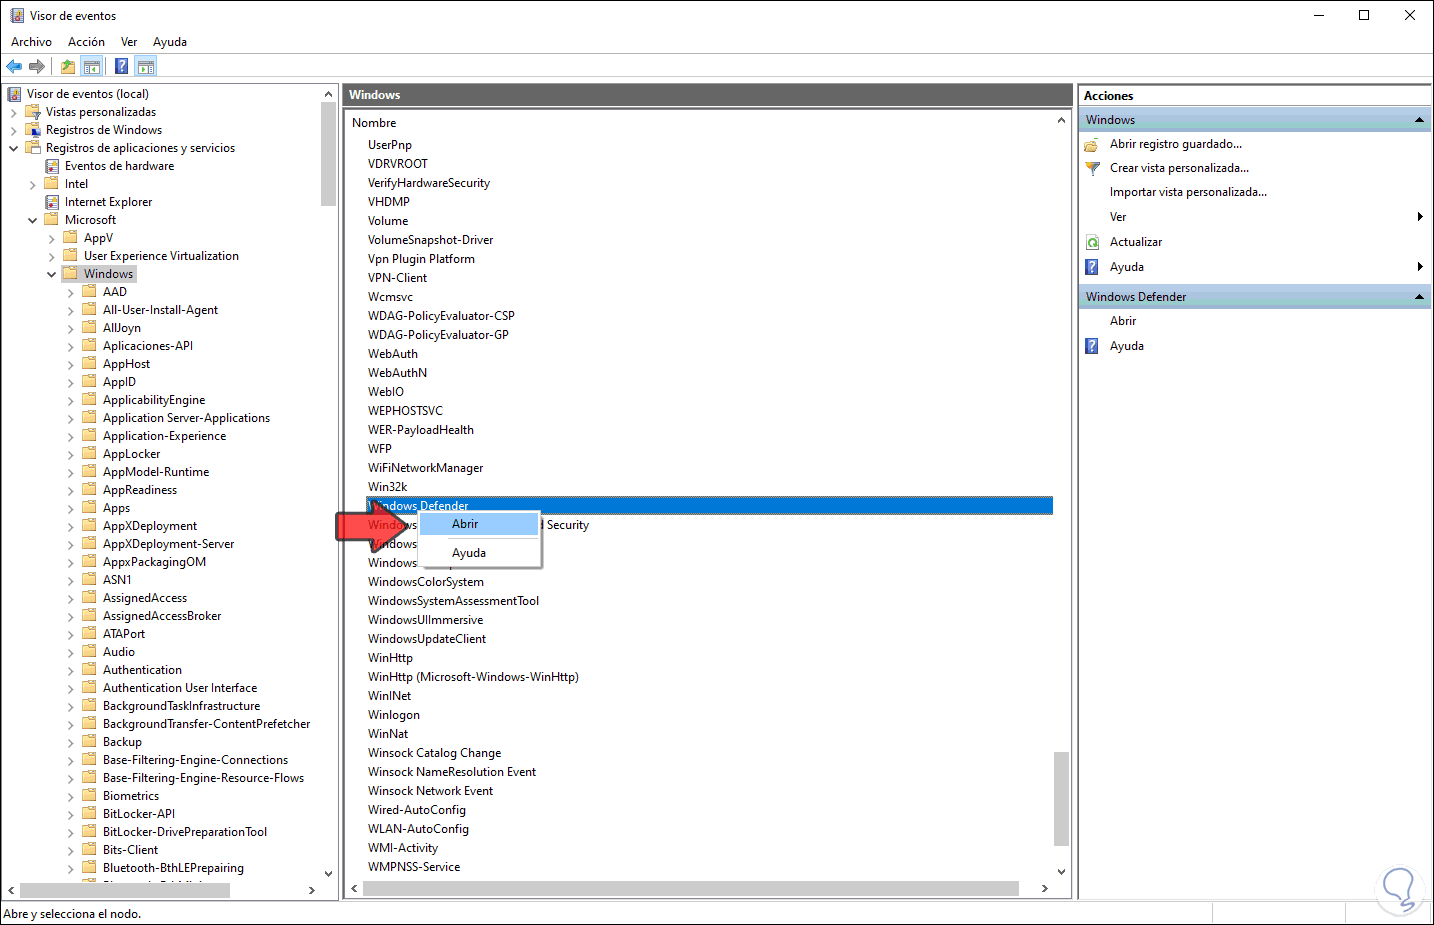Select WMI-Activity in the list
Viewport: 1434px width, 925px height.
click(x=403, y=848)
